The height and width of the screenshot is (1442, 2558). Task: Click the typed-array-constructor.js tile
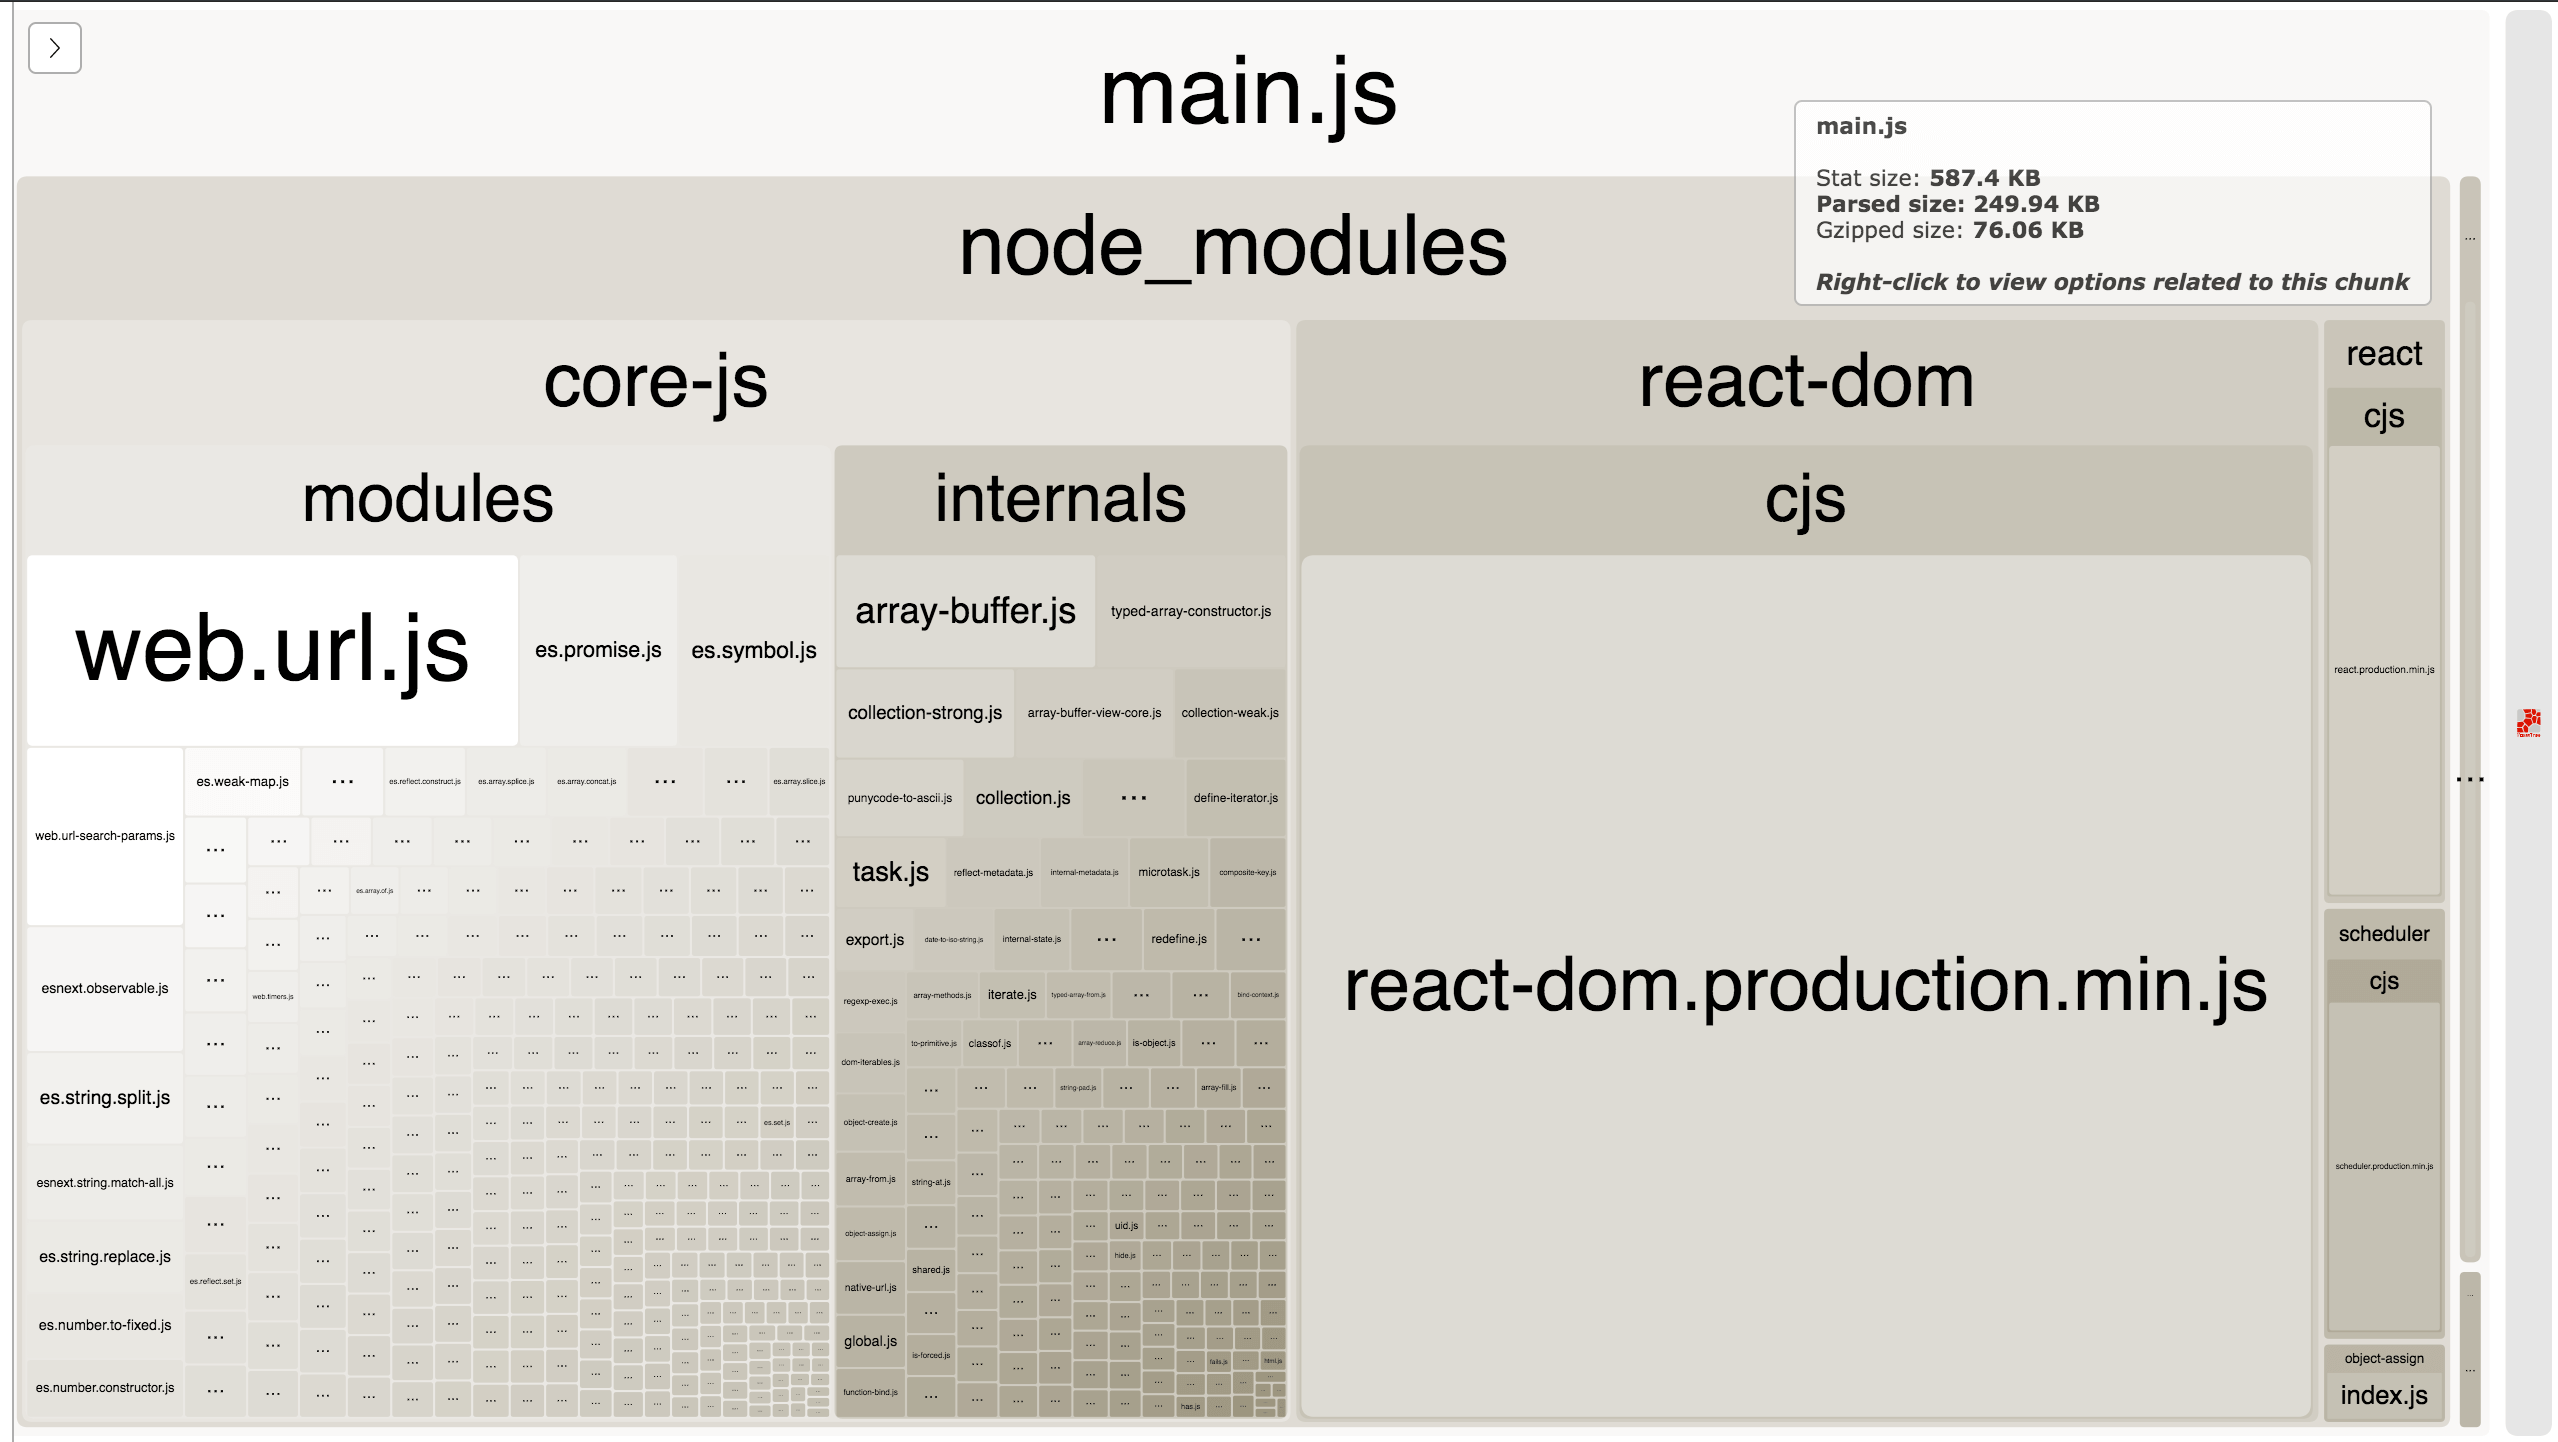pyautogui.click(x=1190, y=611)
